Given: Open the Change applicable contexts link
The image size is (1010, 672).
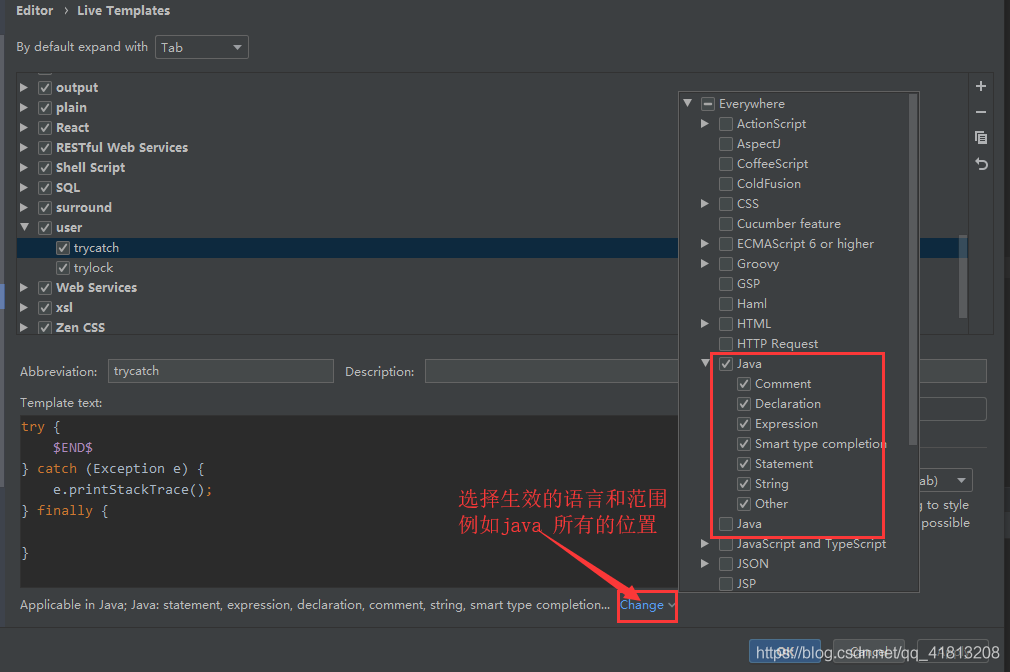Looking at the screenshot, I should [x=647, y=605].
